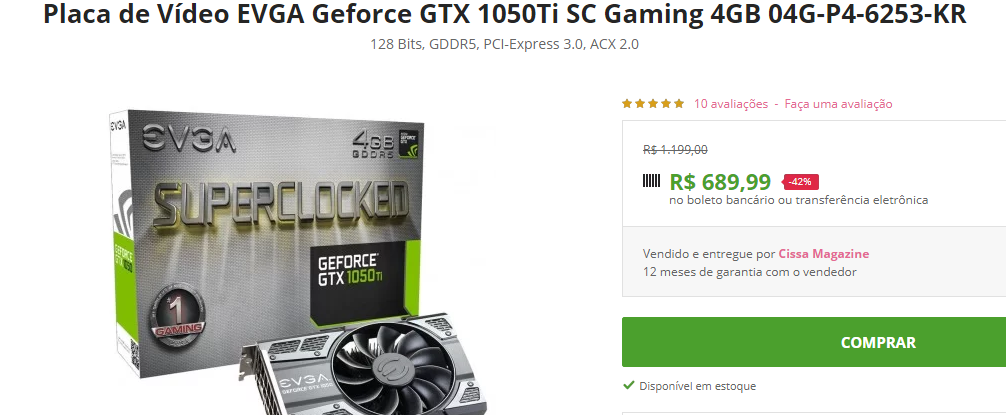1006x415 pixels.
Task: Click the green R$ 689,99 price
Action: tap(720, 182)
